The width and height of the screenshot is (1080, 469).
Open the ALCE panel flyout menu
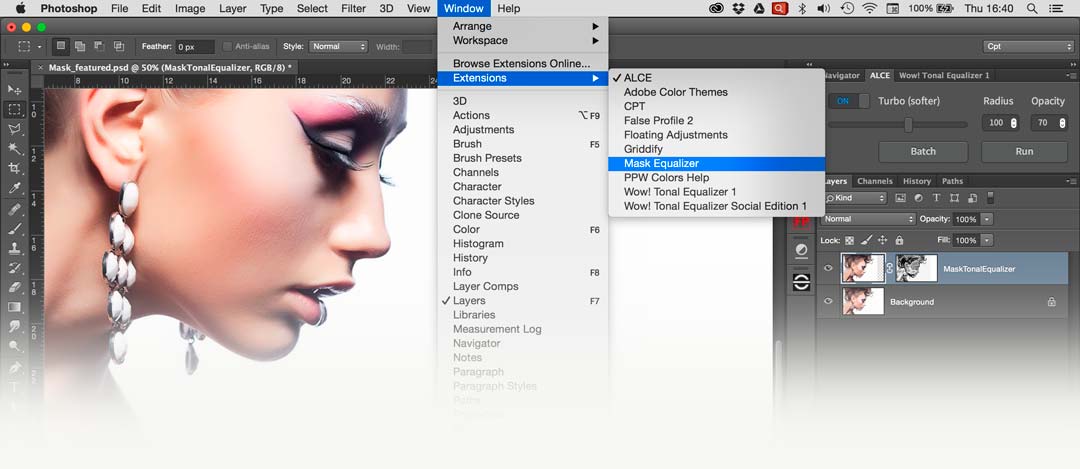(x=1072, y=75)
